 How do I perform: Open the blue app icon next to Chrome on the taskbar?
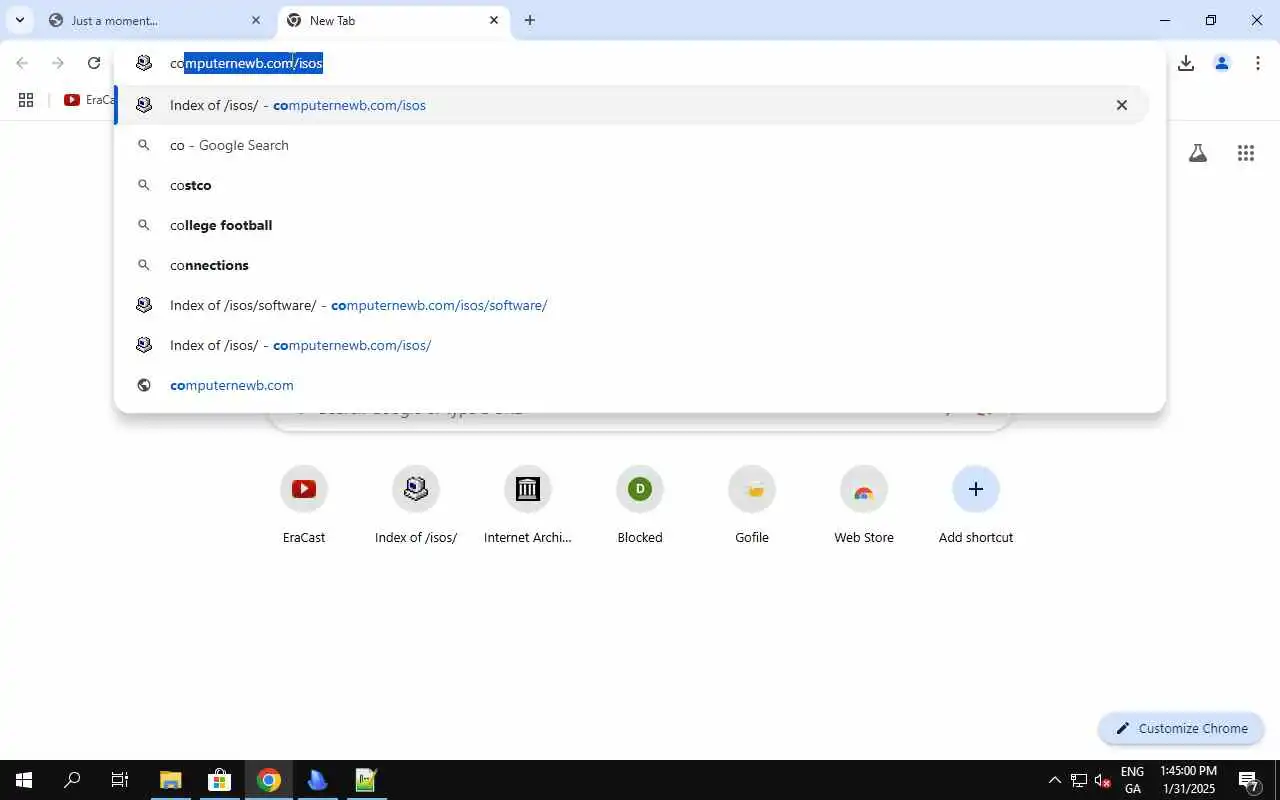[x=317, y=780]
